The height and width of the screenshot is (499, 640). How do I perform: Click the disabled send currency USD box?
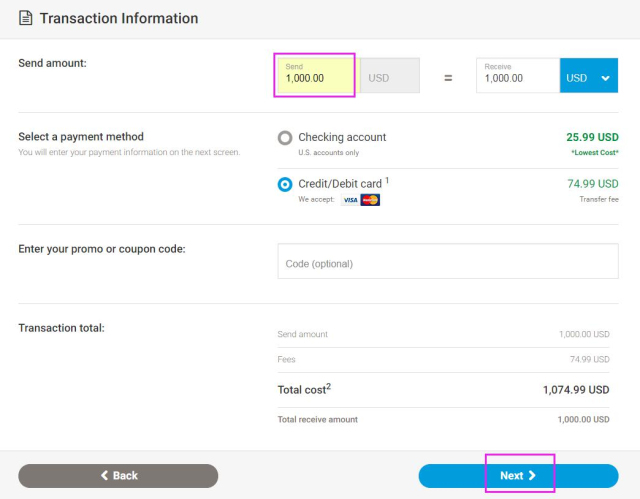[389, 77]
